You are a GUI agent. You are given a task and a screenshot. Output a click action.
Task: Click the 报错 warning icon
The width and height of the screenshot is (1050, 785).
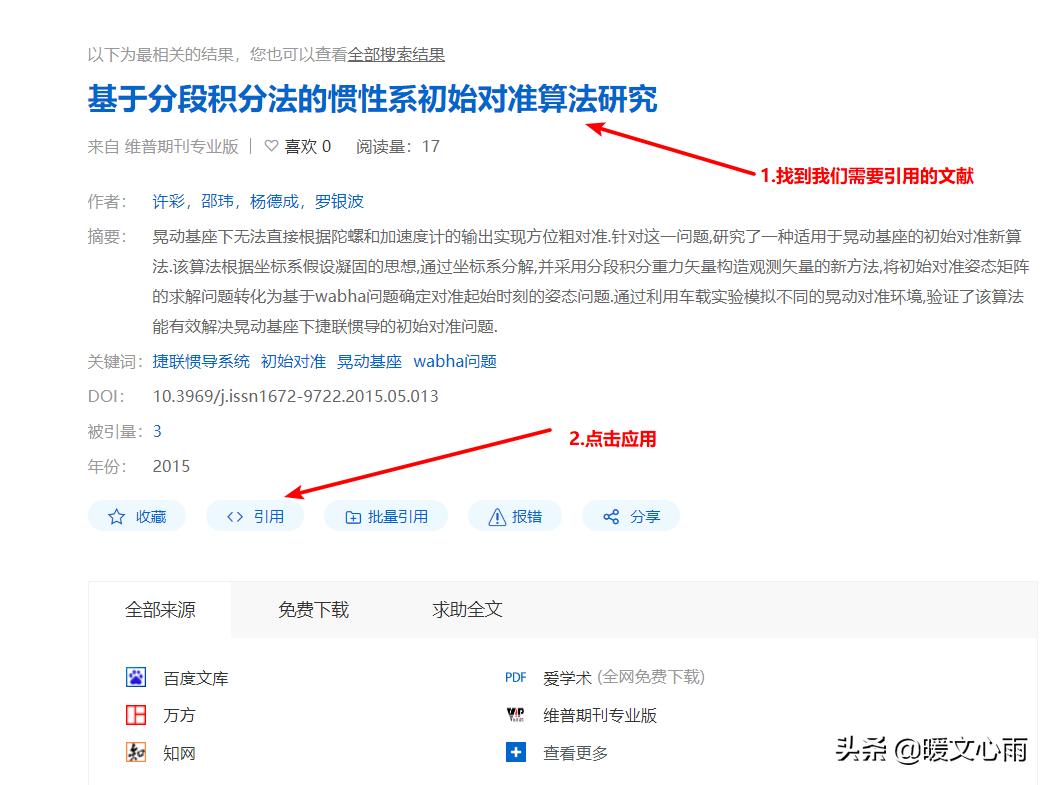(497, 516)
